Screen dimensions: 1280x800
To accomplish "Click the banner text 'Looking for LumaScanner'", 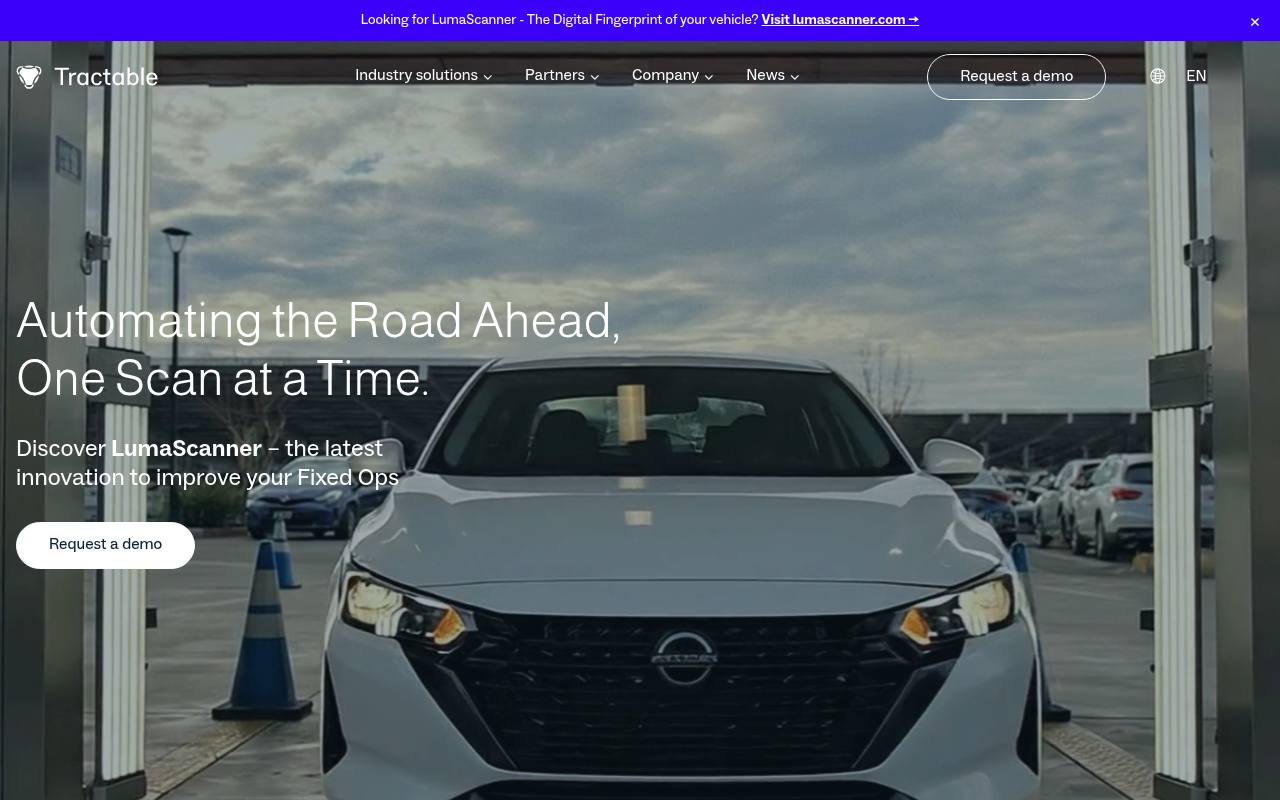I will click(559, 20).
